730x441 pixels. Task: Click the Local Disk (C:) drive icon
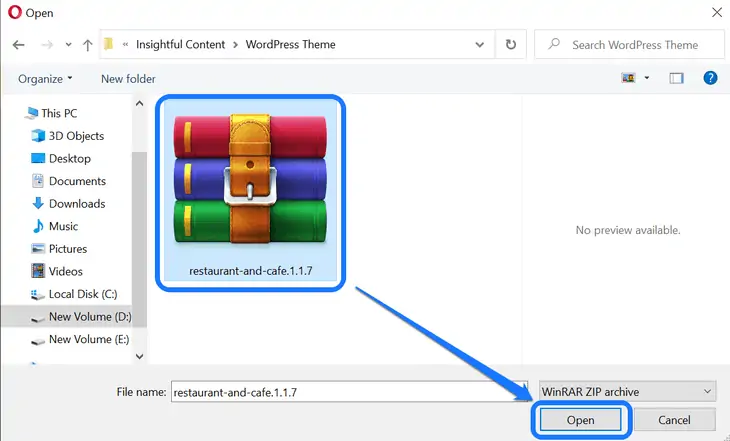[x=37, y=294]
